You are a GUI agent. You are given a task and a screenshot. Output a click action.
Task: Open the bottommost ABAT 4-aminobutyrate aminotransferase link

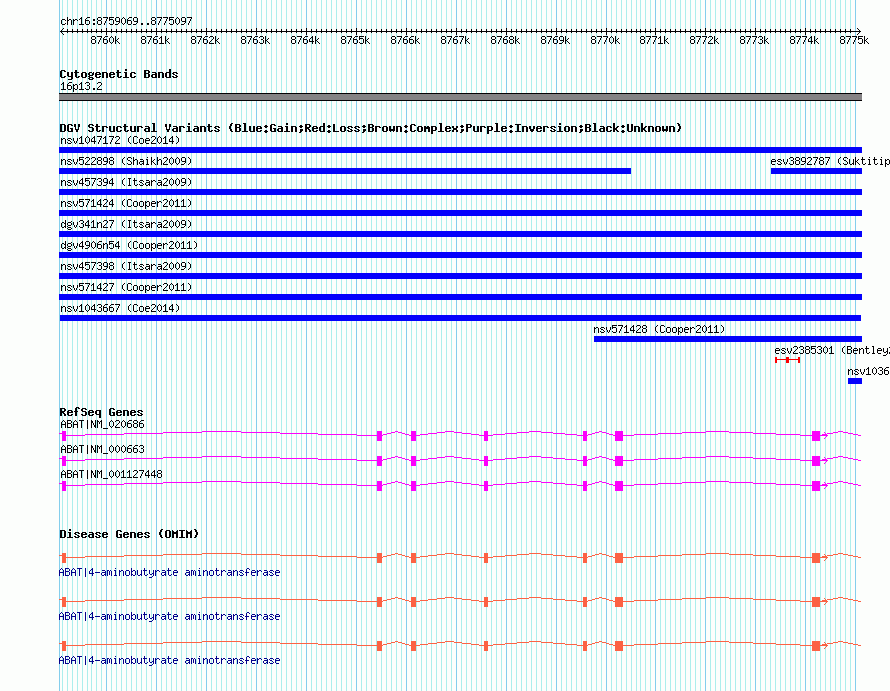pos(169,660)
